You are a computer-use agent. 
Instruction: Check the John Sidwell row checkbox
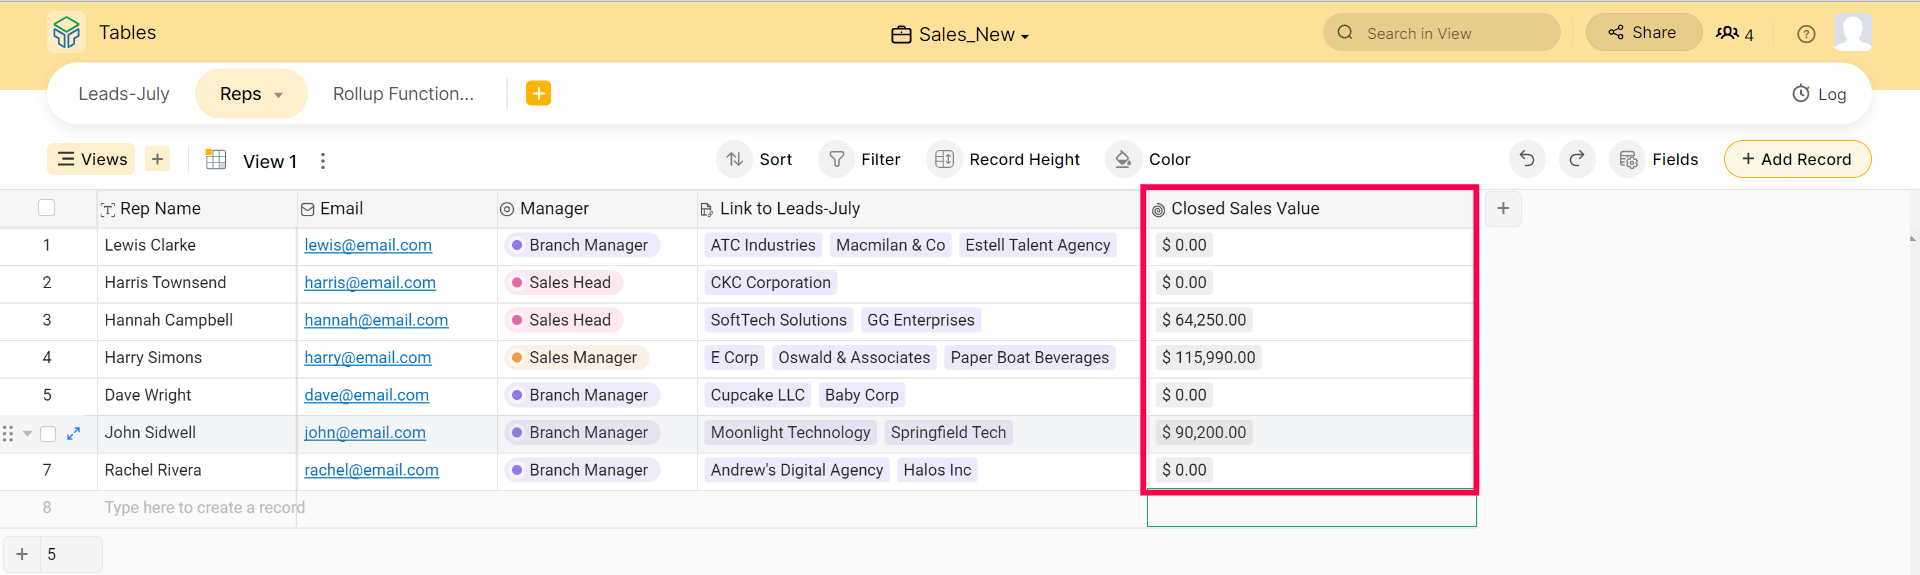tap(48, 433)
